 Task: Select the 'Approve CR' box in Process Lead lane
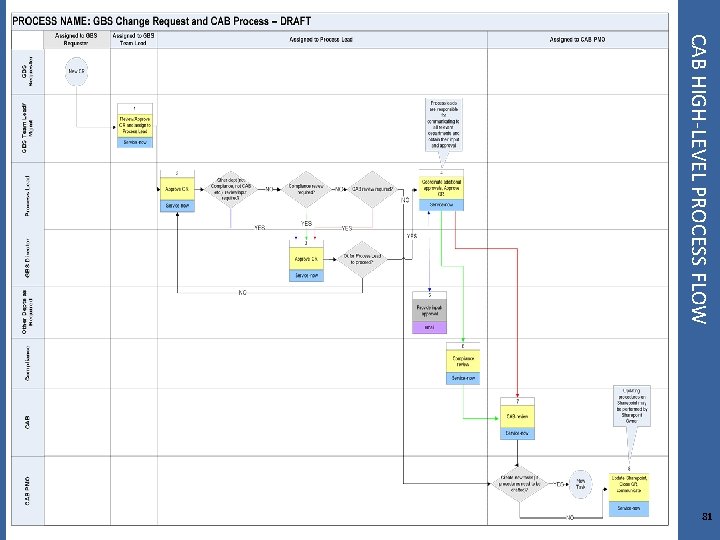coord(177,189)
